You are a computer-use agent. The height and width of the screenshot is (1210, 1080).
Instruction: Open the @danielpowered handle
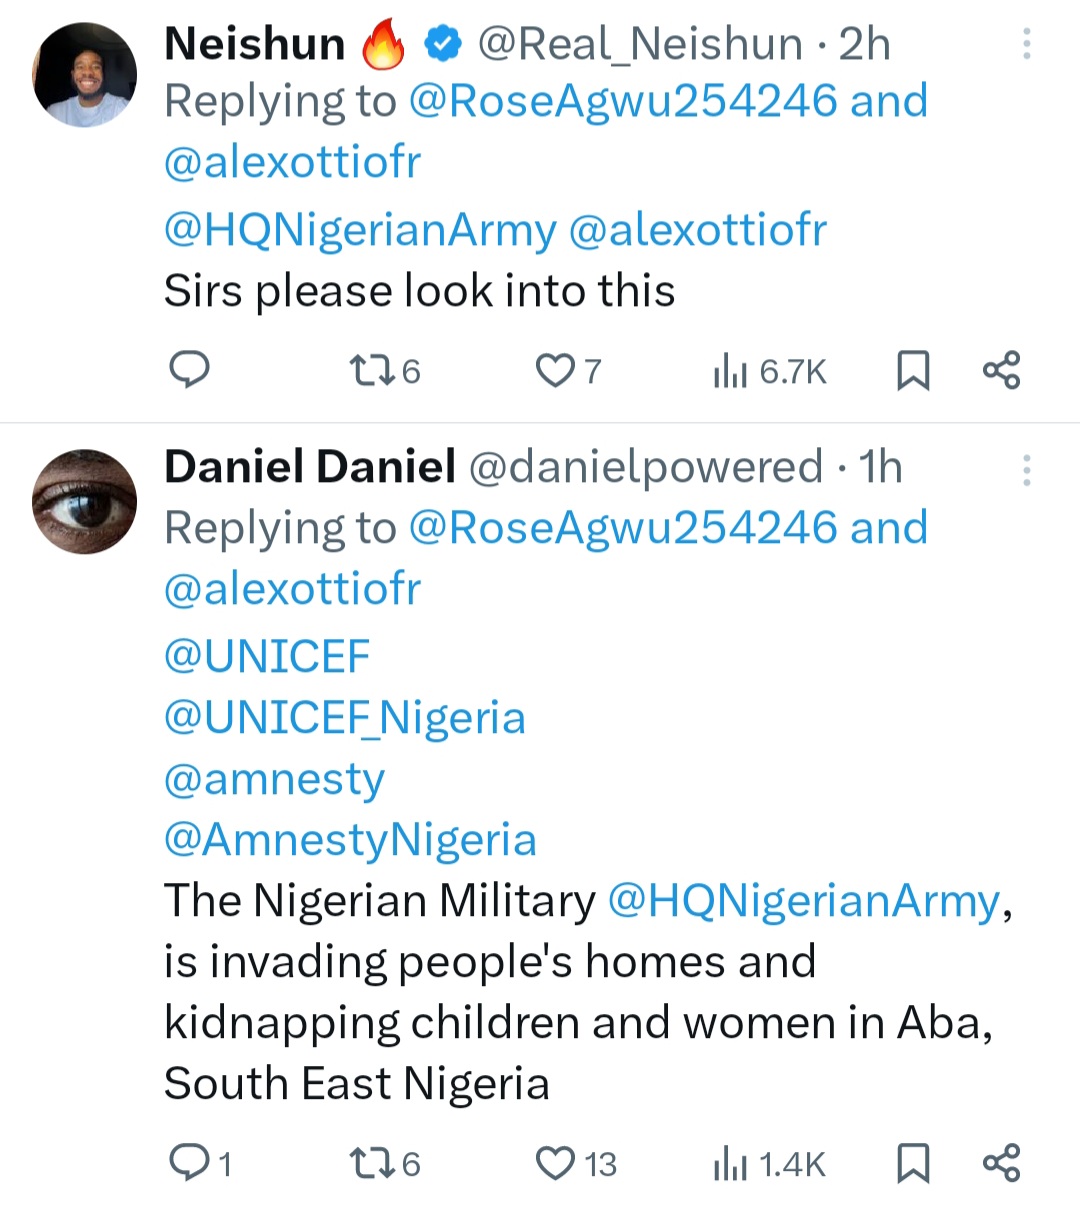pos(645,467)
